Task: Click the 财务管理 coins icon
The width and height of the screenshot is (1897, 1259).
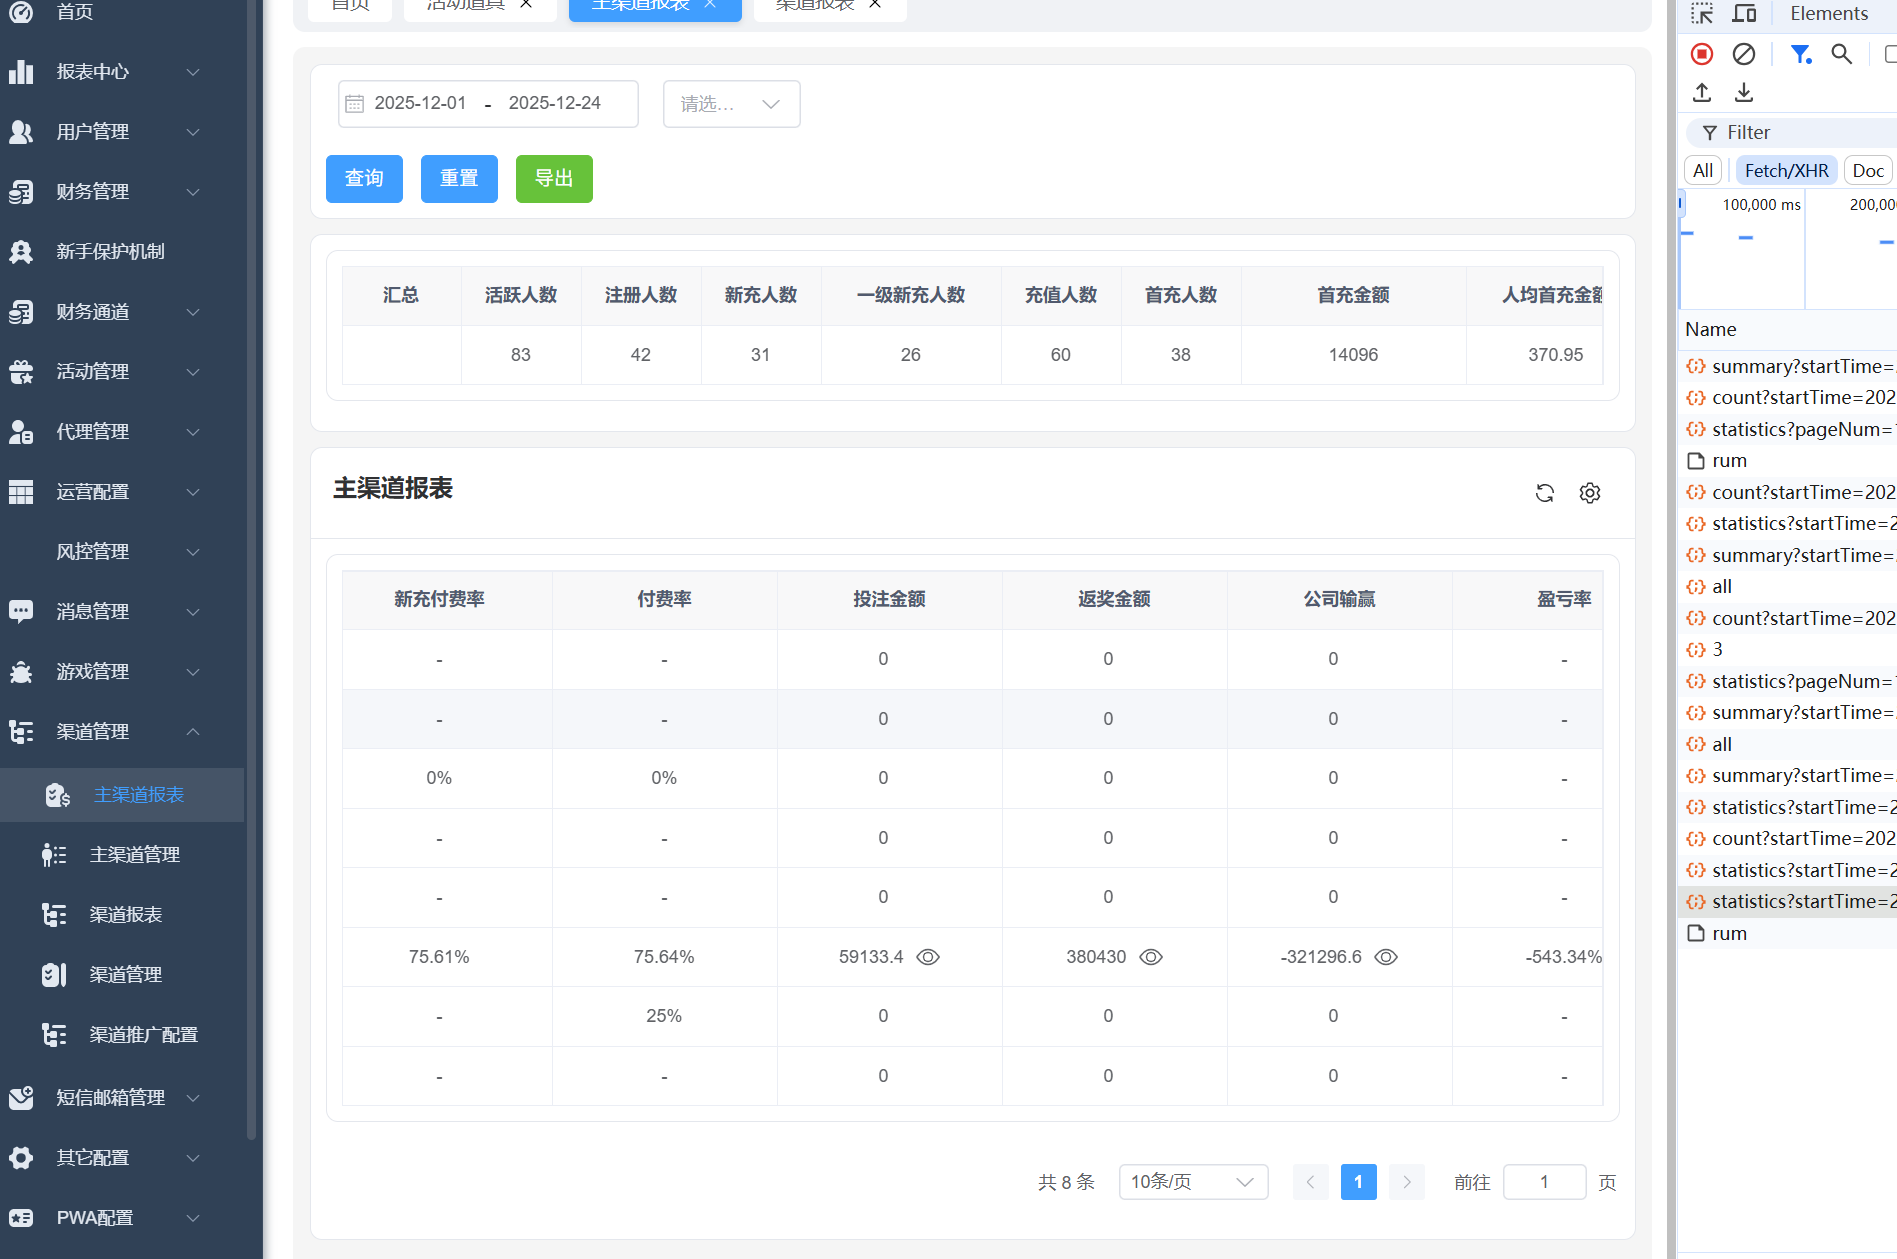Action: tap(21, 192)
